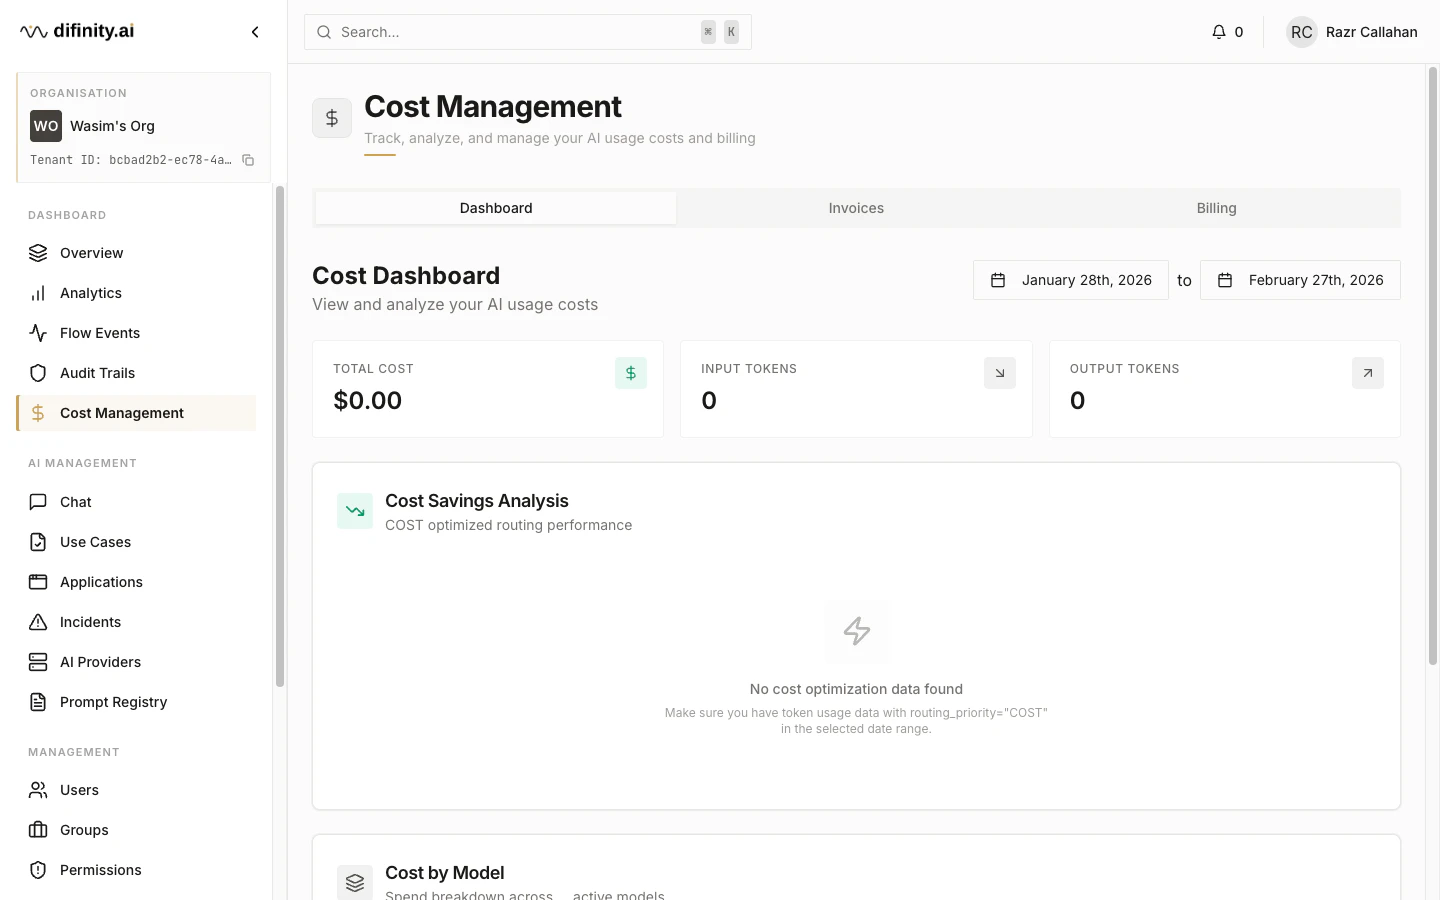This screenshot has height=900, width=1440.
Task: Click the notifications bell icon
Action: [x=1218, y=32]
